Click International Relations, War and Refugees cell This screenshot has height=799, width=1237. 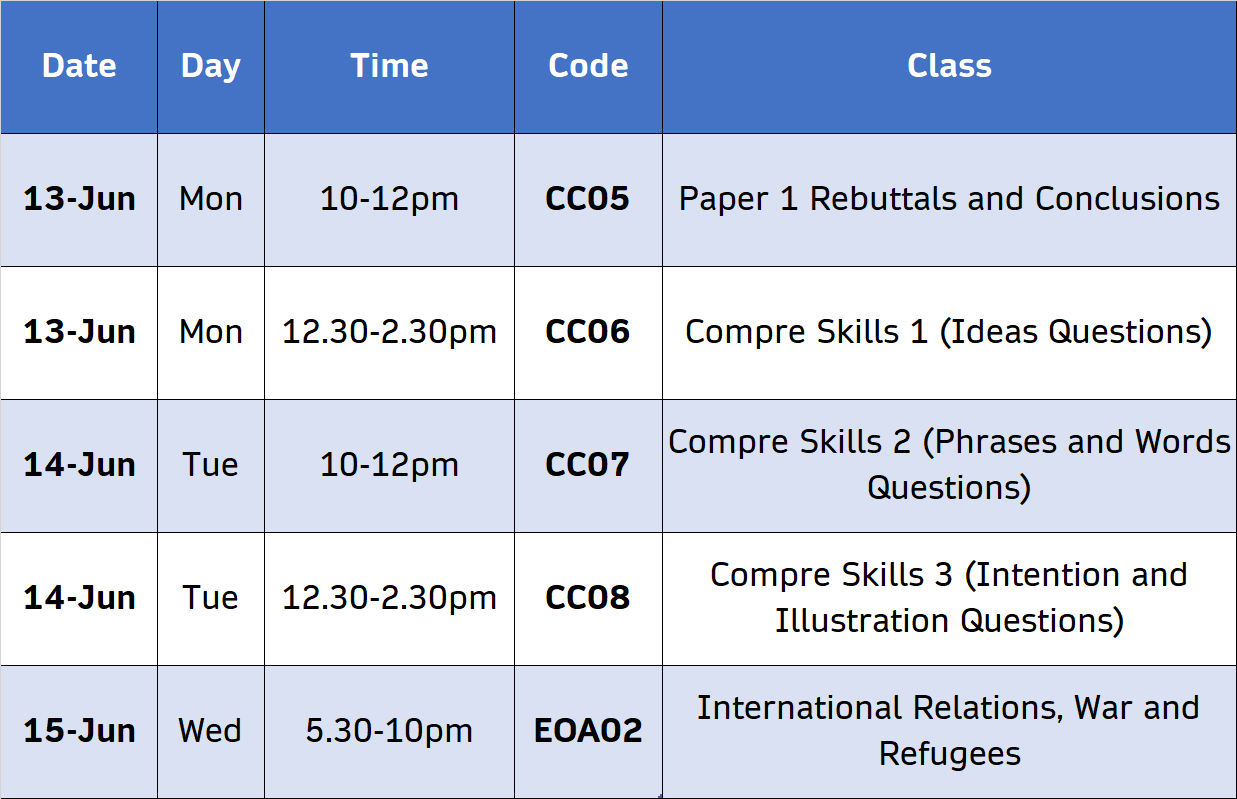coord(949,731)
